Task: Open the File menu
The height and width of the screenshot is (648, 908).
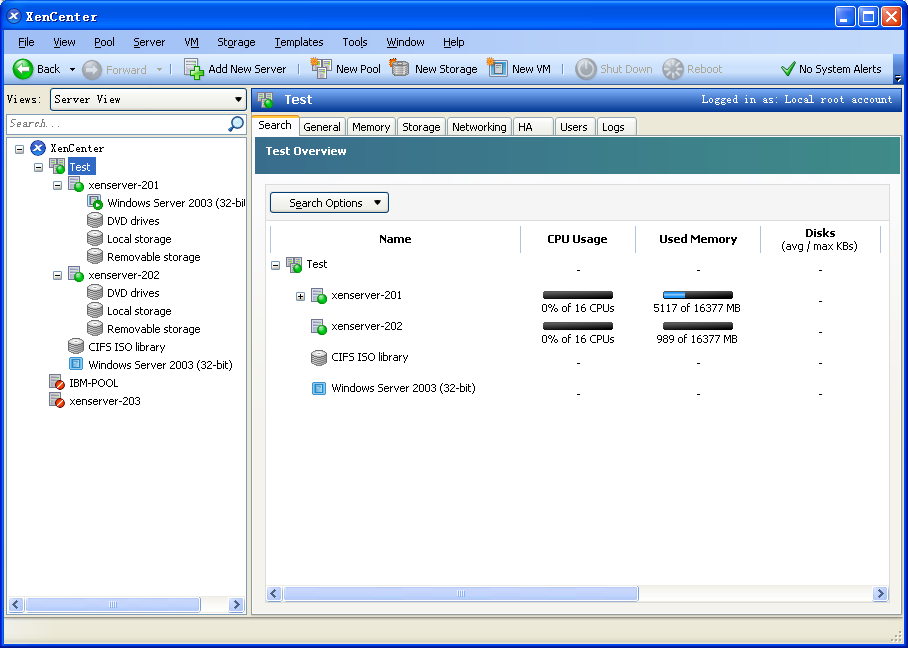Action: 26,42
